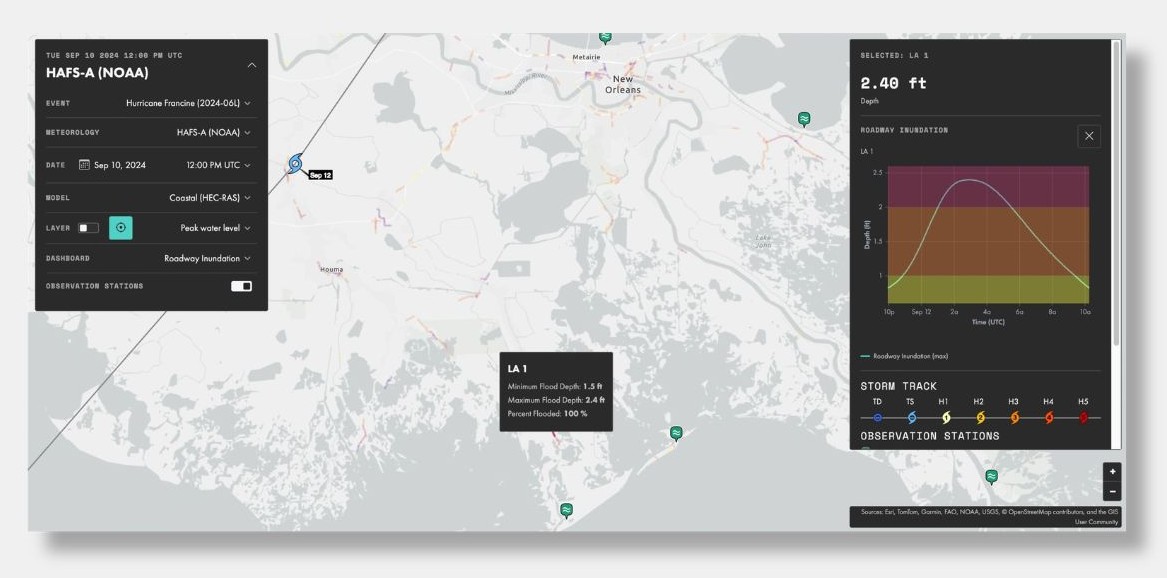Click the TS tropical storm legend icon
The height and width of the screenshot is (578, 1167).
[912, 418]
